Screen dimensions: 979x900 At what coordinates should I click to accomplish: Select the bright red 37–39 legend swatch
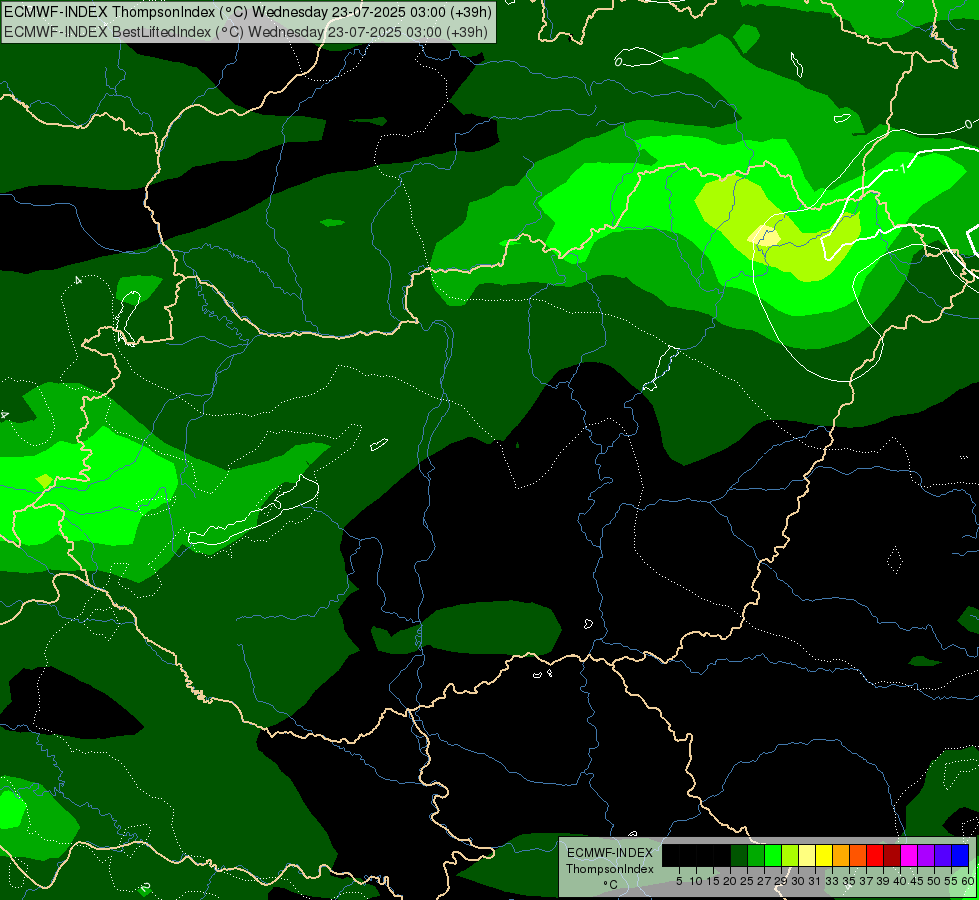(875, 855)
